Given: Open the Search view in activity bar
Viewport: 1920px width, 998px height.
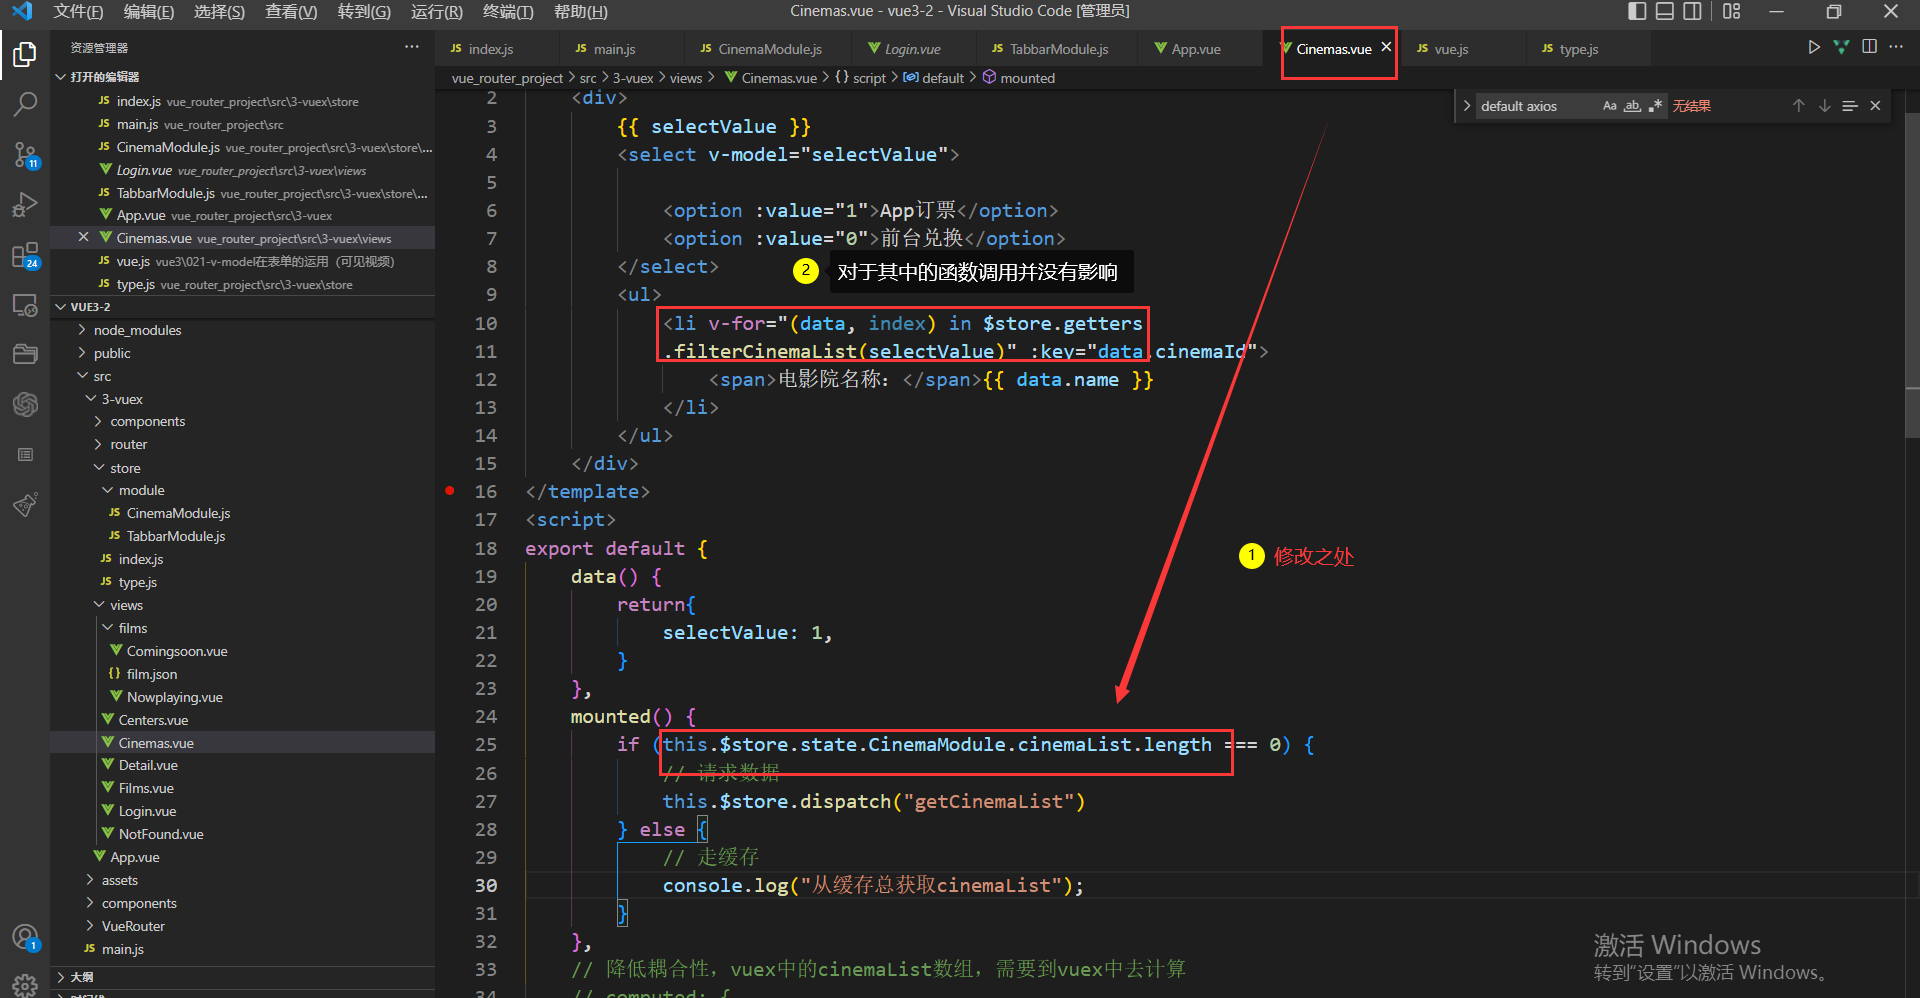Looking at the screenshot, I should click(x=25, y=104).
